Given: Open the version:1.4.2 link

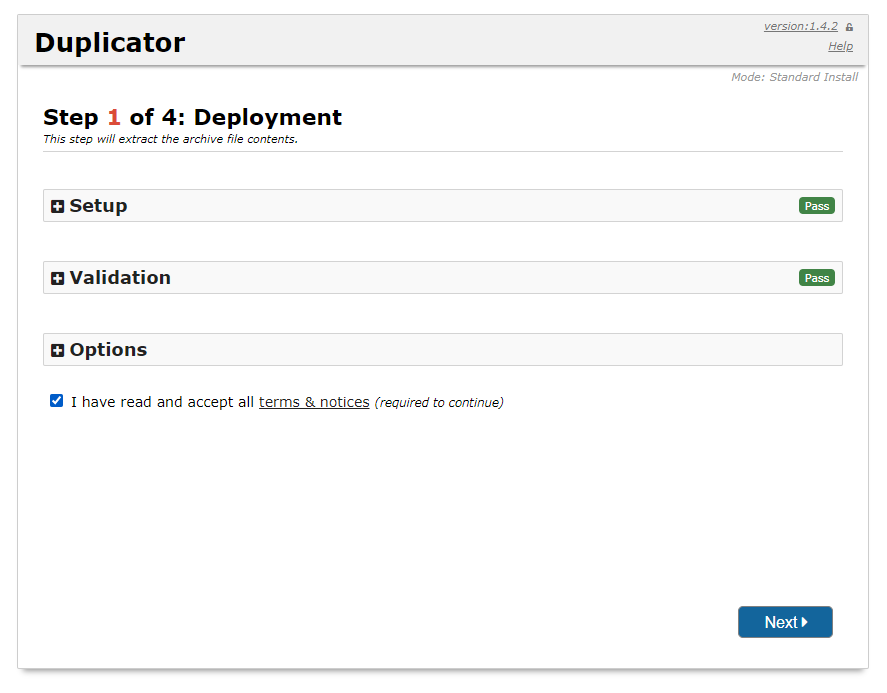Looking at the screenshot, I should pos(800,26).
